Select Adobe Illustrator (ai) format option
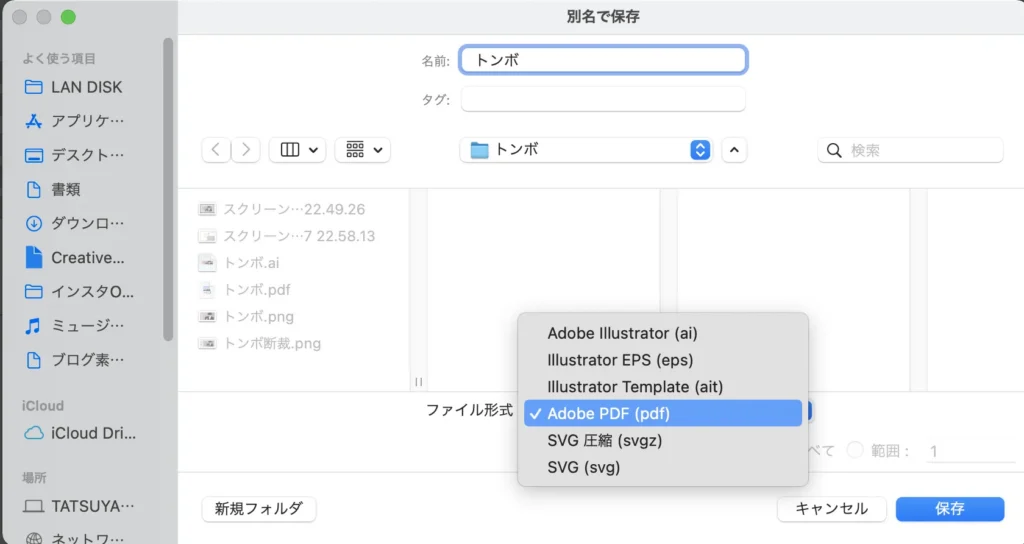 [x=621, y=333]
